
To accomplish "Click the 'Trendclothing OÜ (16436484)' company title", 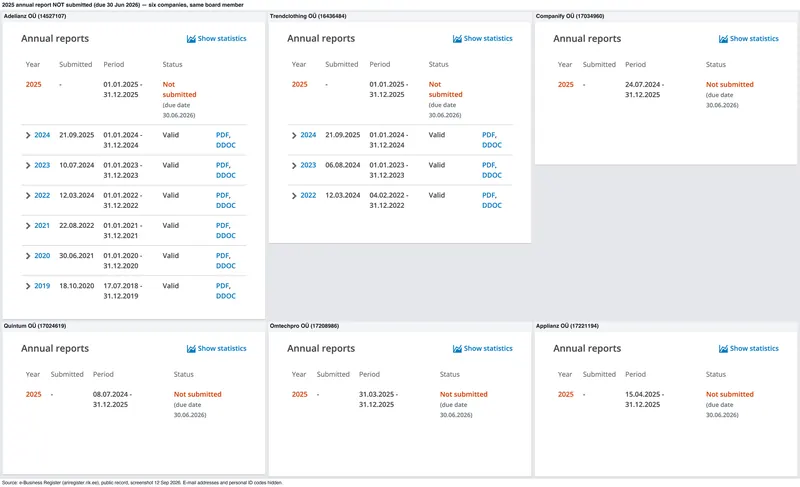I will 308,16.
